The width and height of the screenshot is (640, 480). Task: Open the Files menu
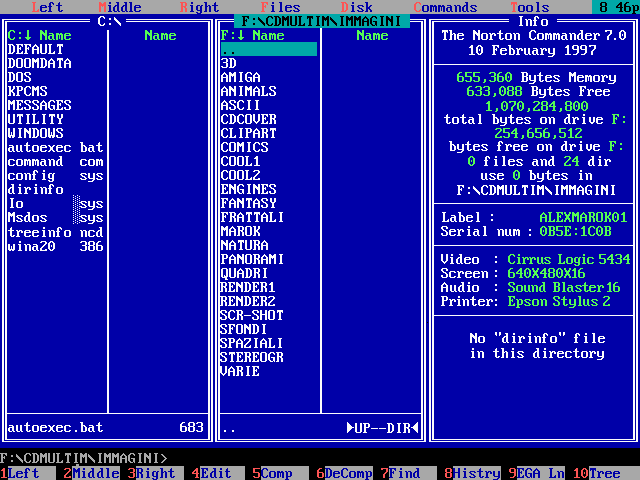pos(280,7)
